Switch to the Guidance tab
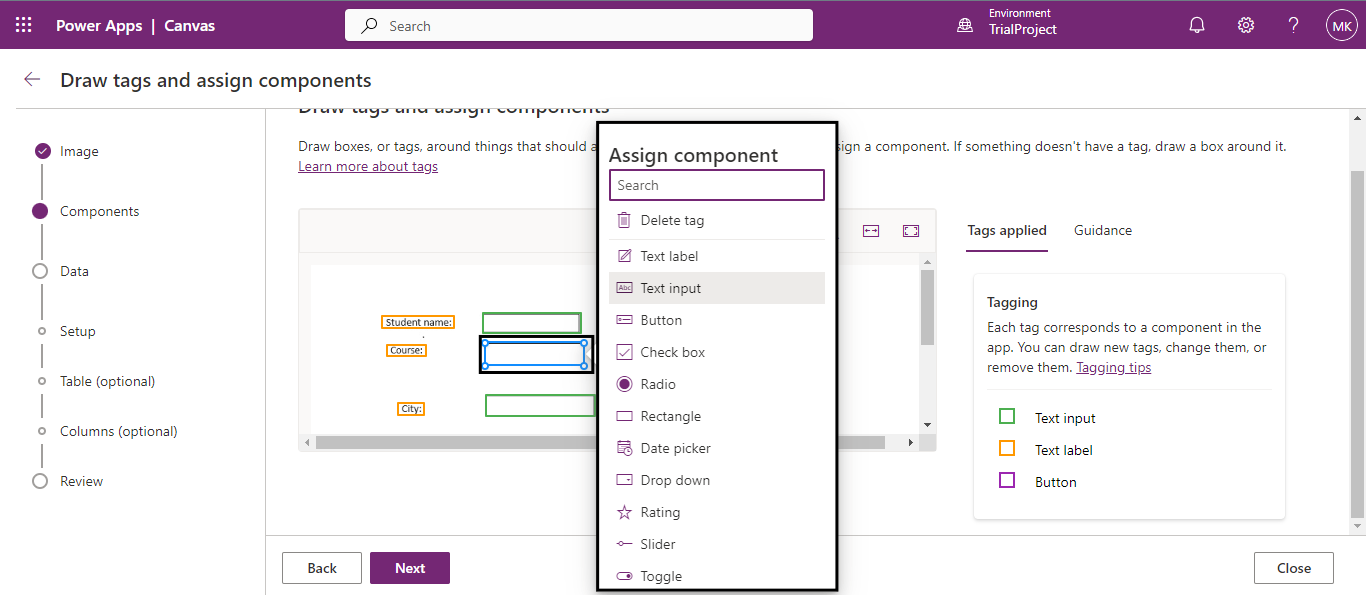Viewport: 1366px width, 595px height. coord(1103,230)
